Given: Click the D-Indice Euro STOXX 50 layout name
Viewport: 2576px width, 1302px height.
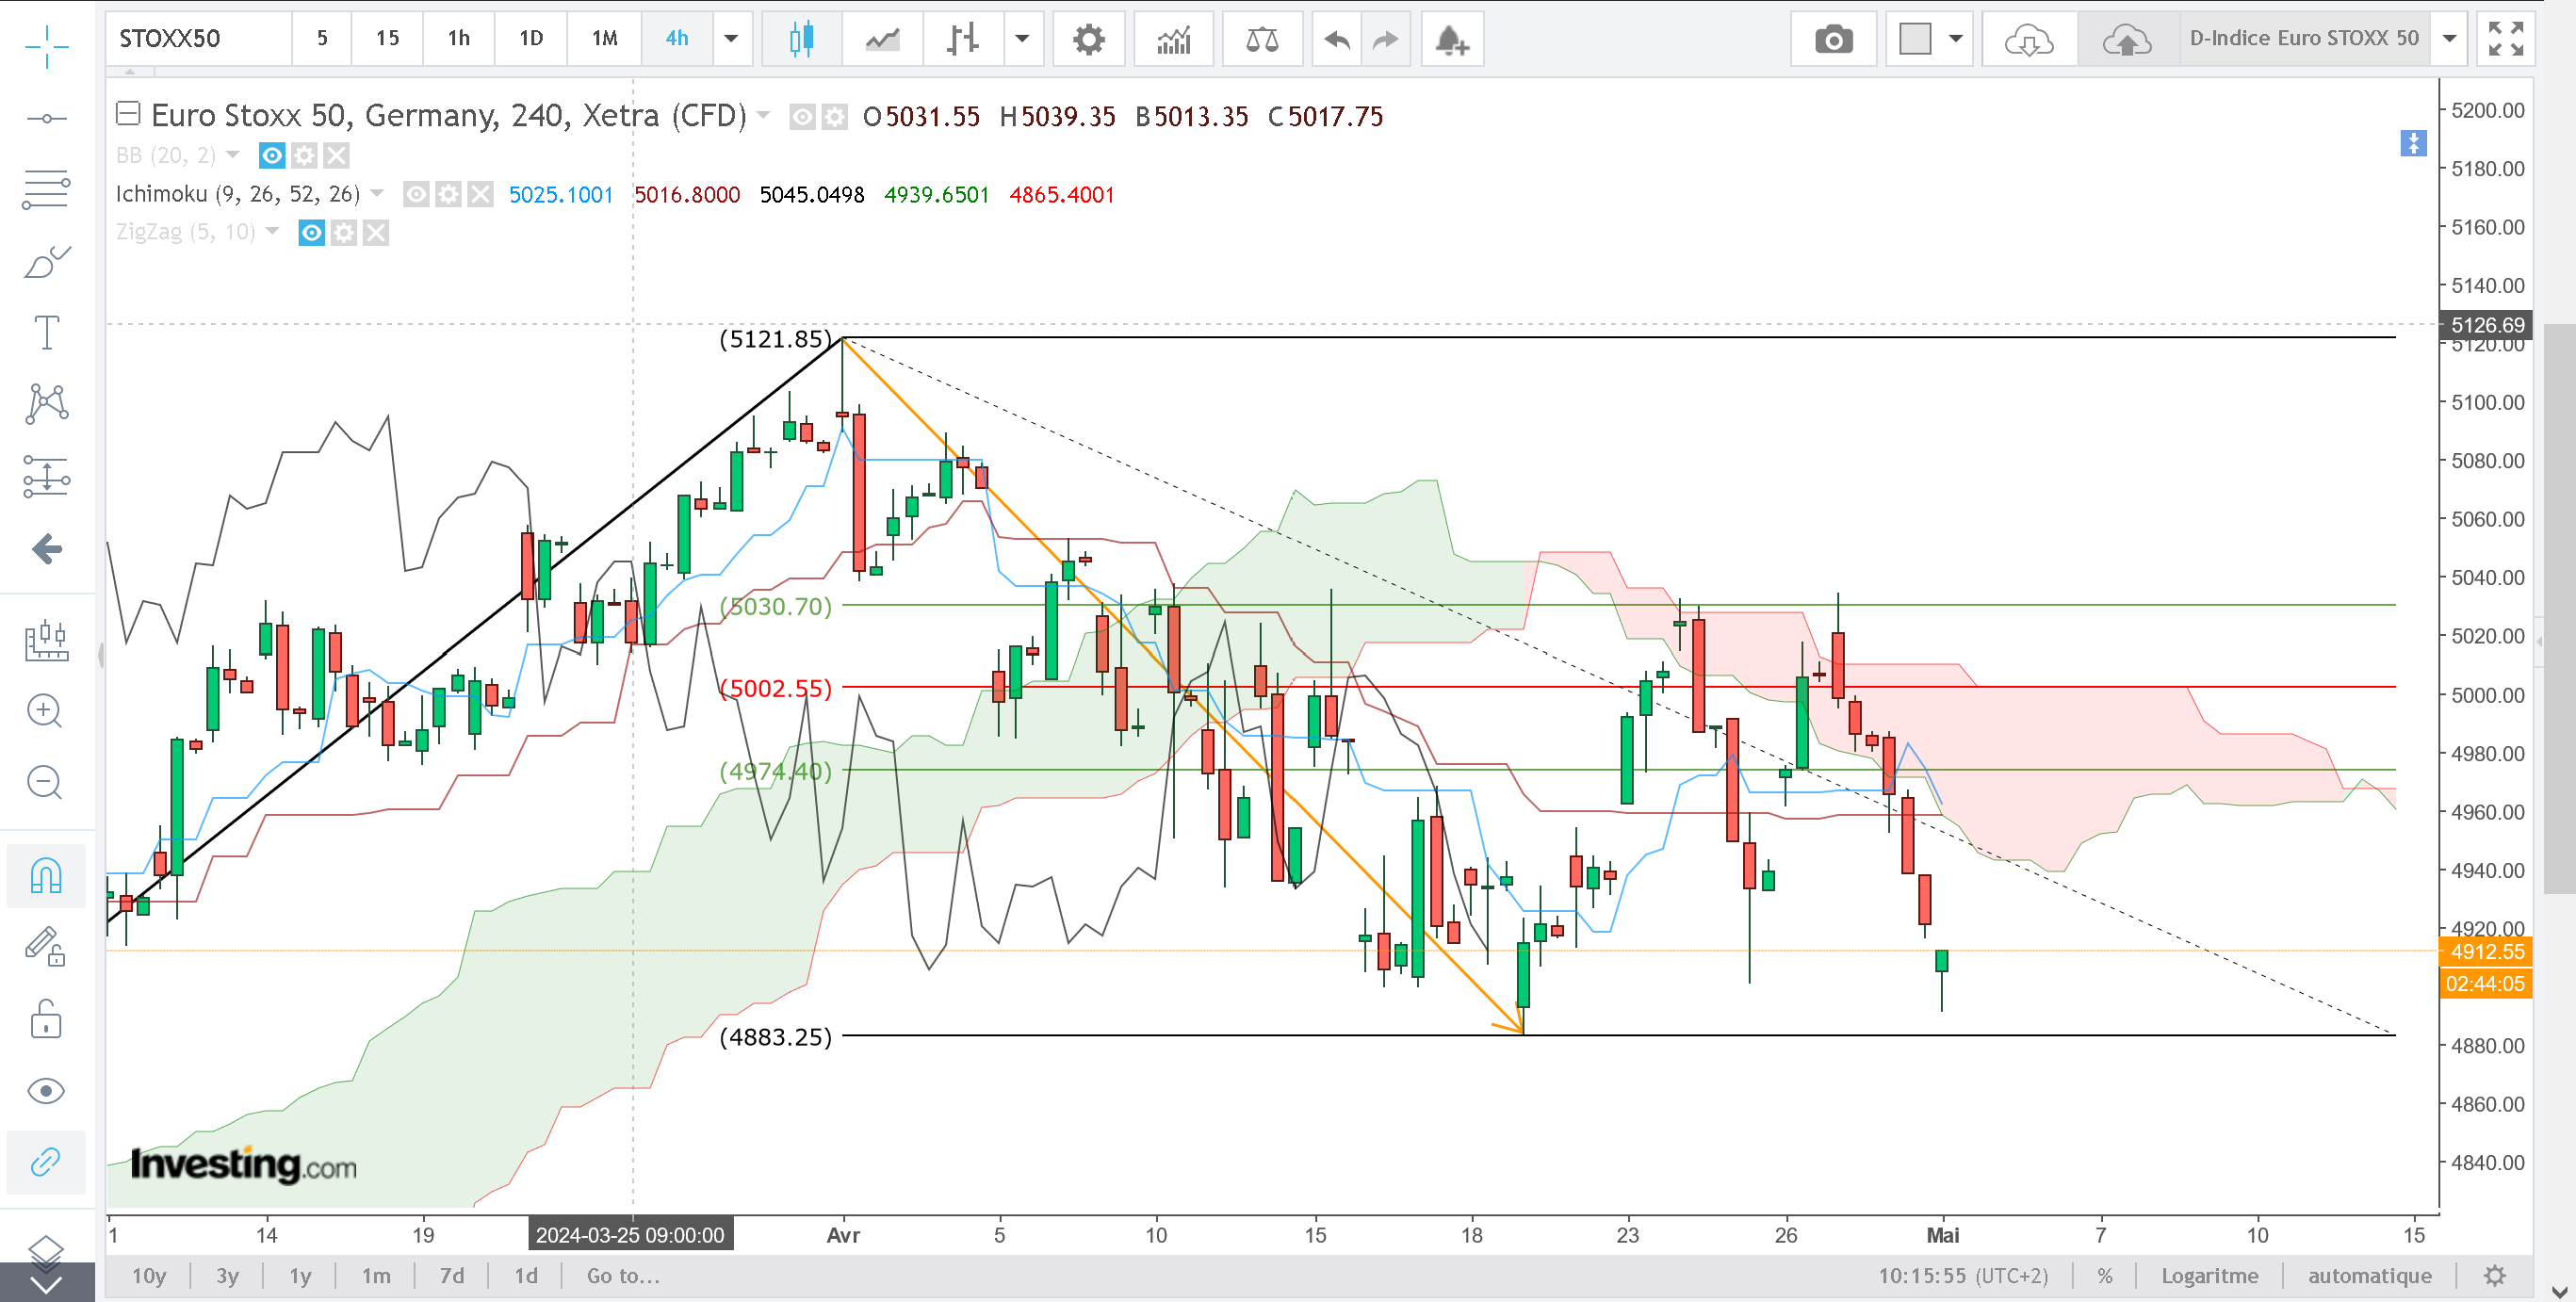Looking at the screenshot, I should pyautogui.click(x=2303, y=39).
